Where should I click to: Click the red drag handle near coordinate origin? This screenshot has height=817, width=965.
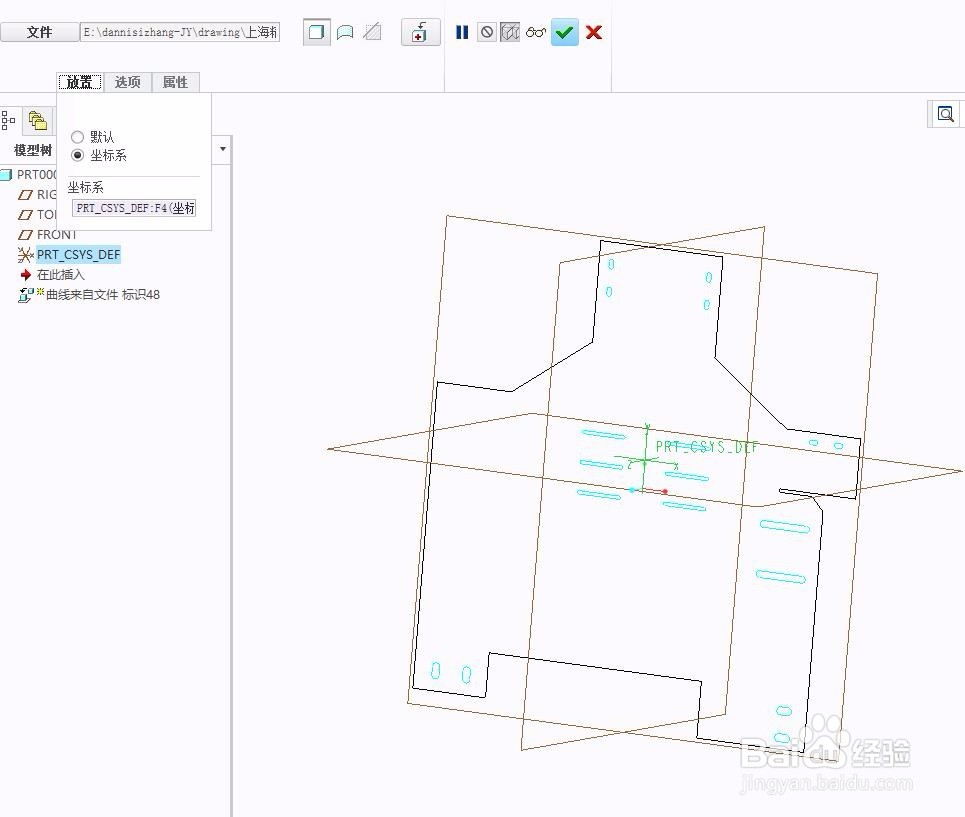click(665, 492)
